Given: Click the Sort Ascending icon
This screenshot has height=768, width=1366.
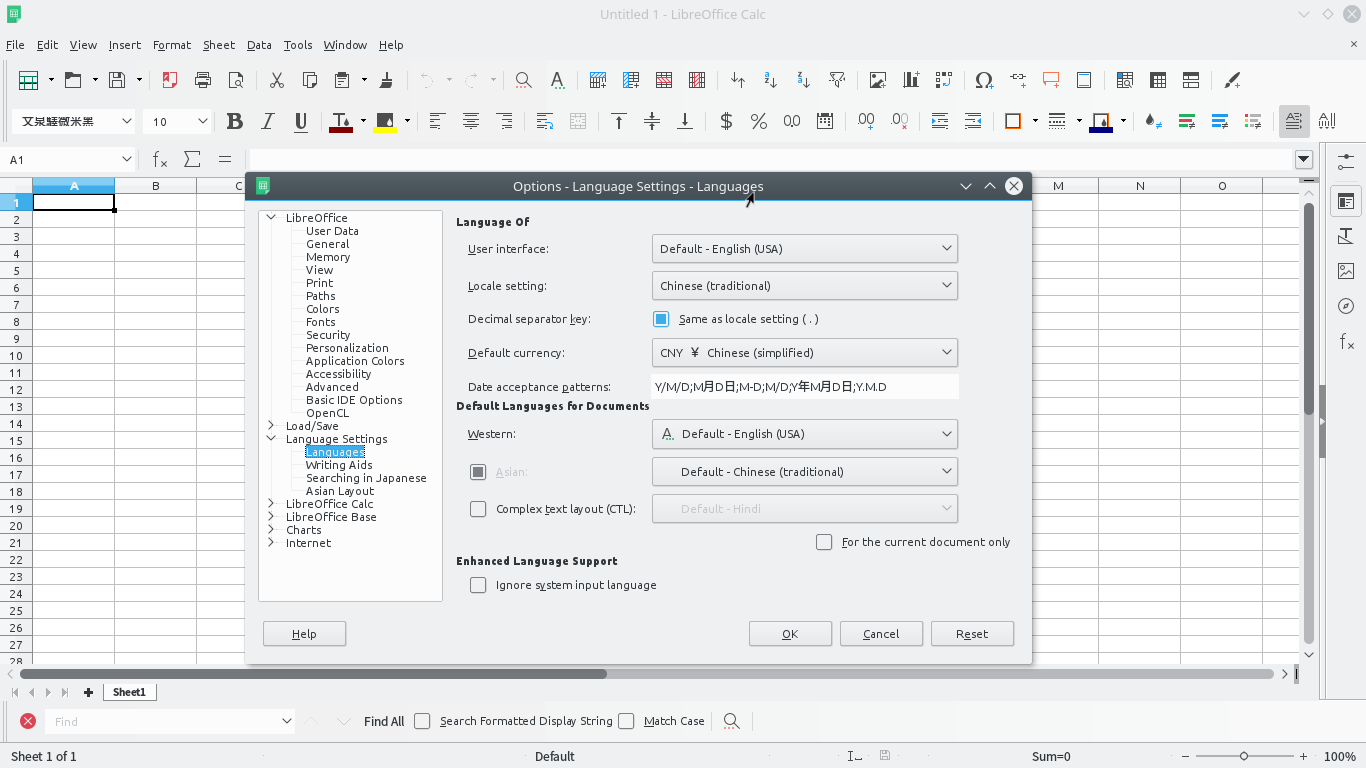Looking at the screenshot, I should (x=770, y=80).
